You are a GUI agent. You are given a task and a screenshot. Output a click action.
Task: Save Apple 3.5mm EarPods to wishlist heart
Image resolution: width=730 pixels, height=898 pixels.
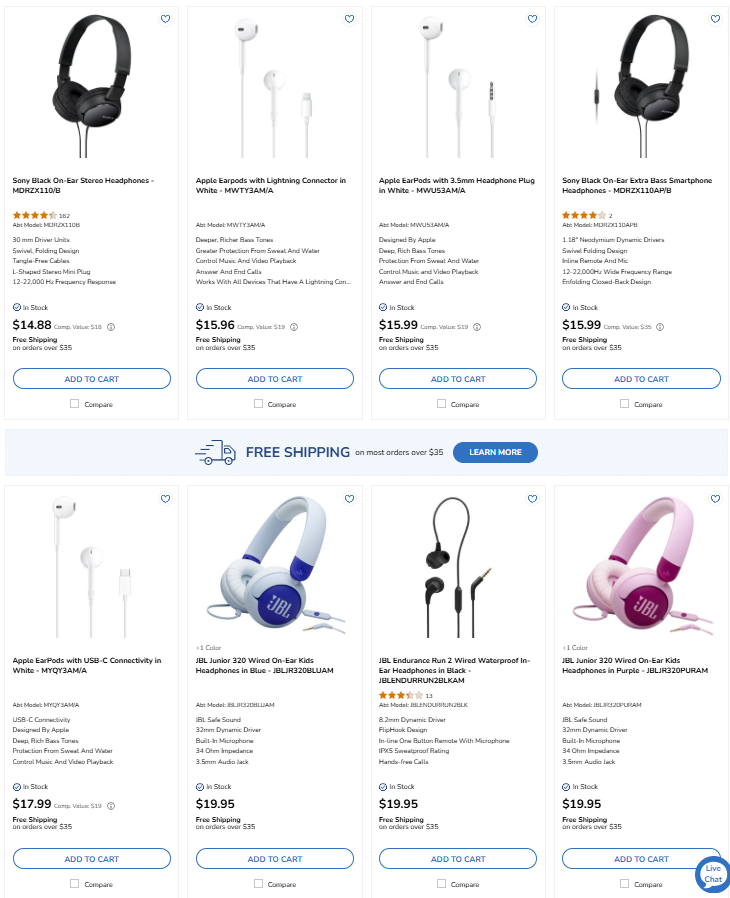tap(532, 19)
